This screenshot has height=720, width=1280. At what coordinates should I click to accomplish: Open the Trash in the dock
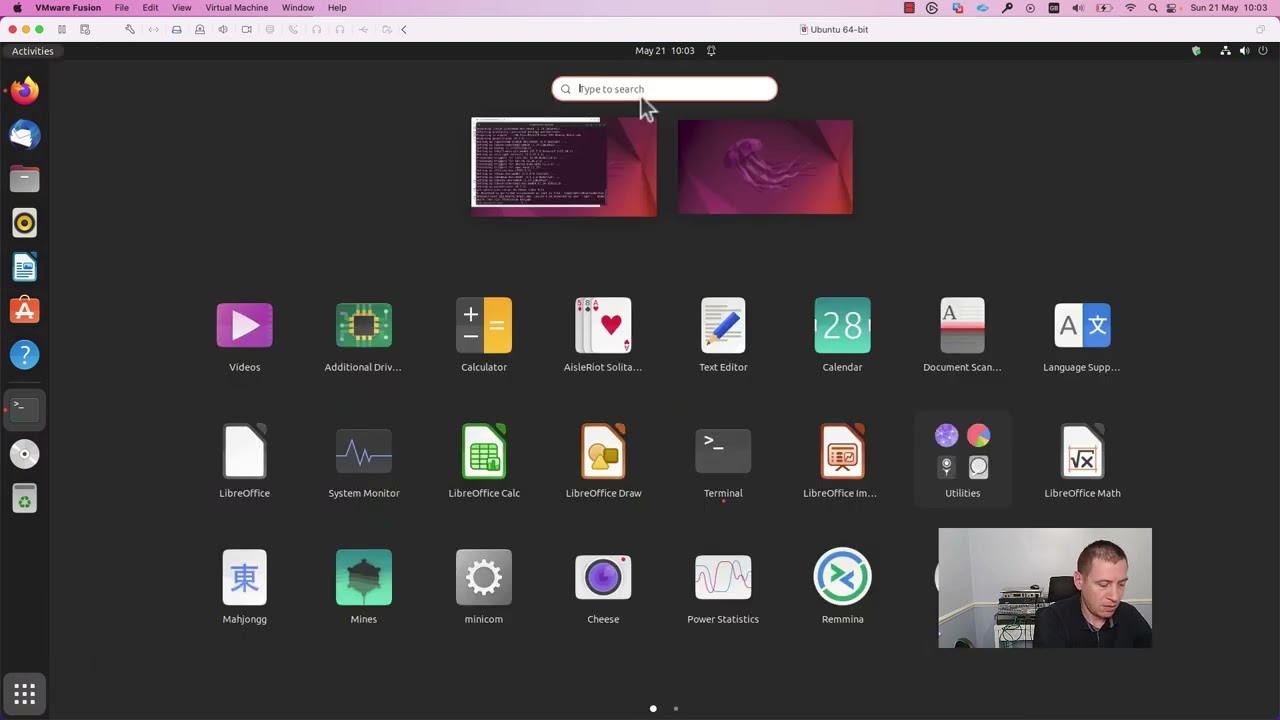tap(25, 498)
